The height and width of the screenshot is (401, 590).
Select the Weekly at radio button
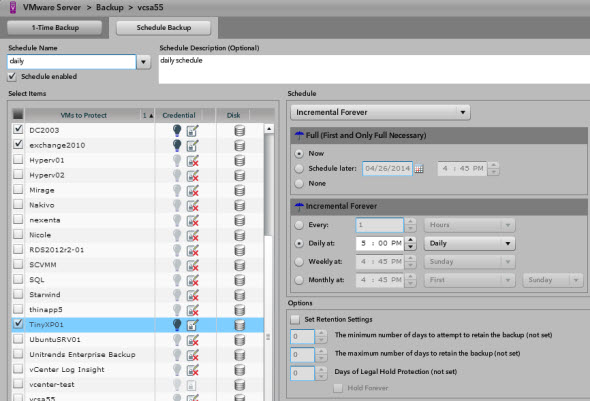coord(299,261)
